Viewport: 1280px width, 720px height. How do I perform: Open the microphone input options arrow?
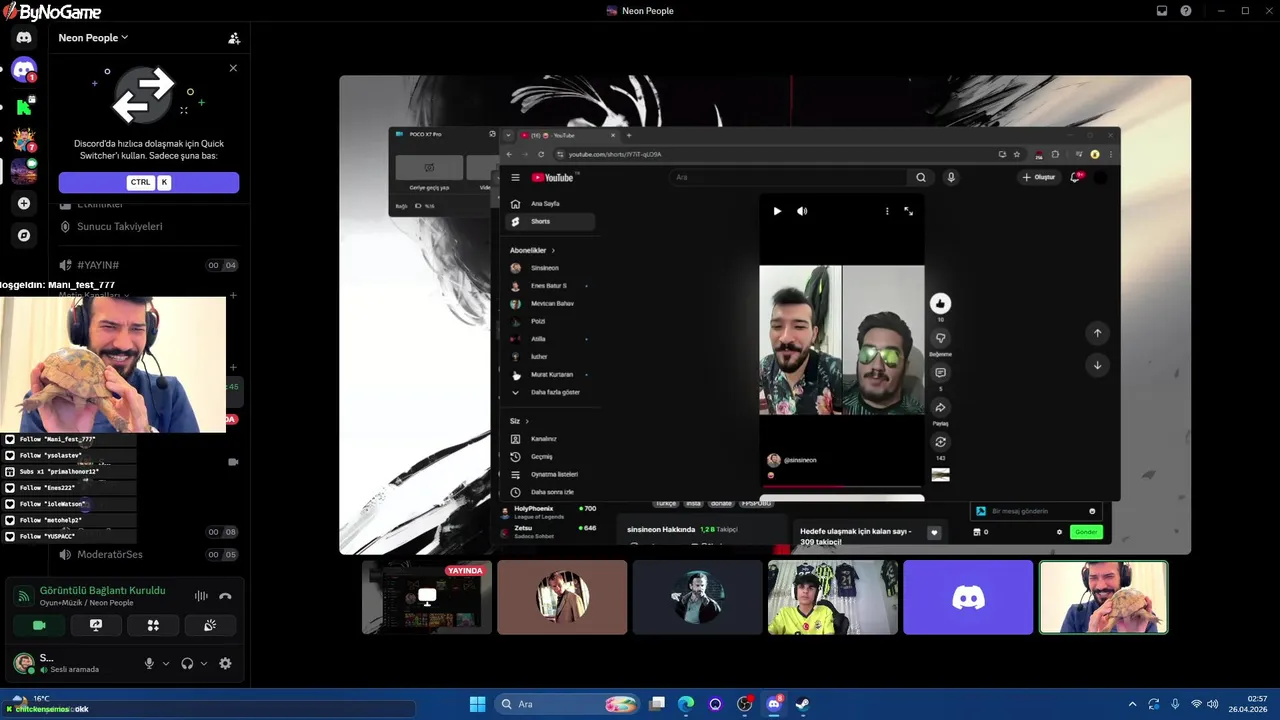(166, 663)
